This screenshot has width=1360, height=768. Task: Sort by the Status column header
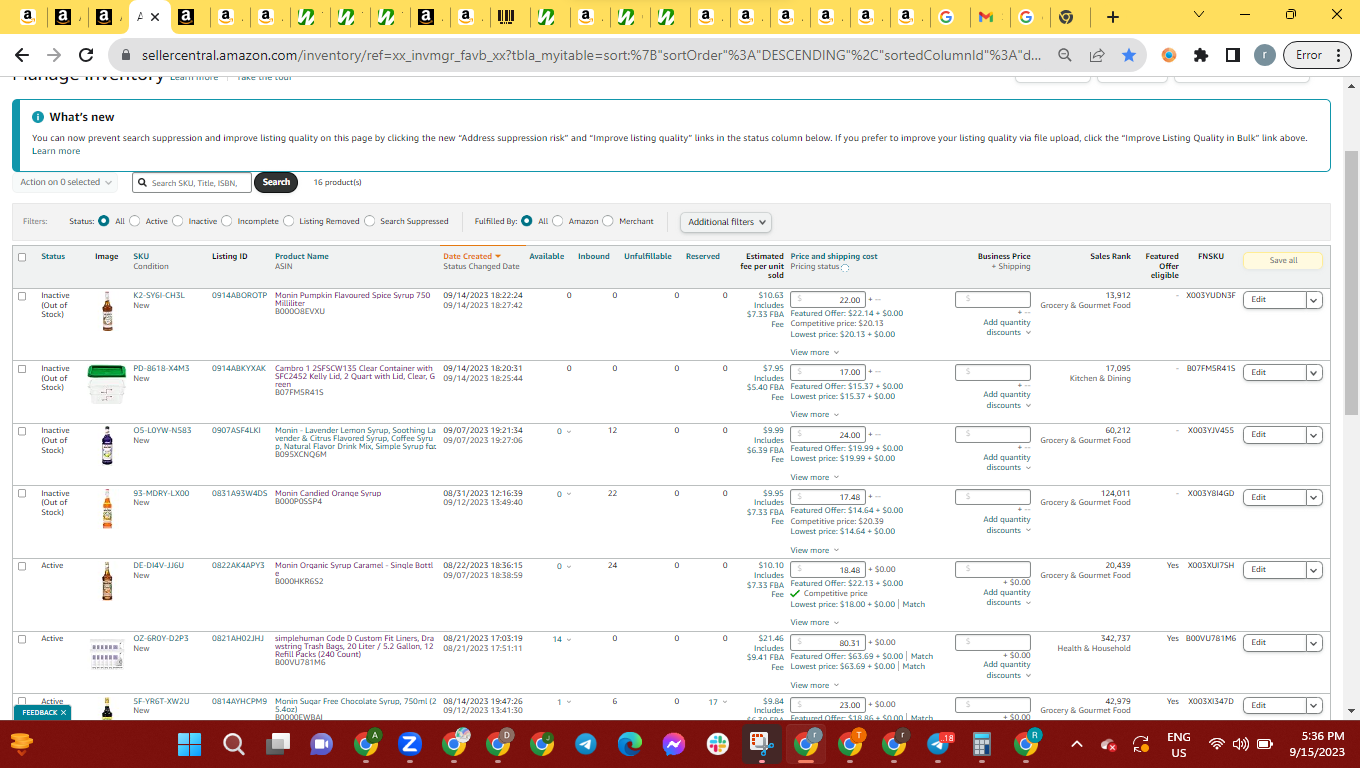53,257
